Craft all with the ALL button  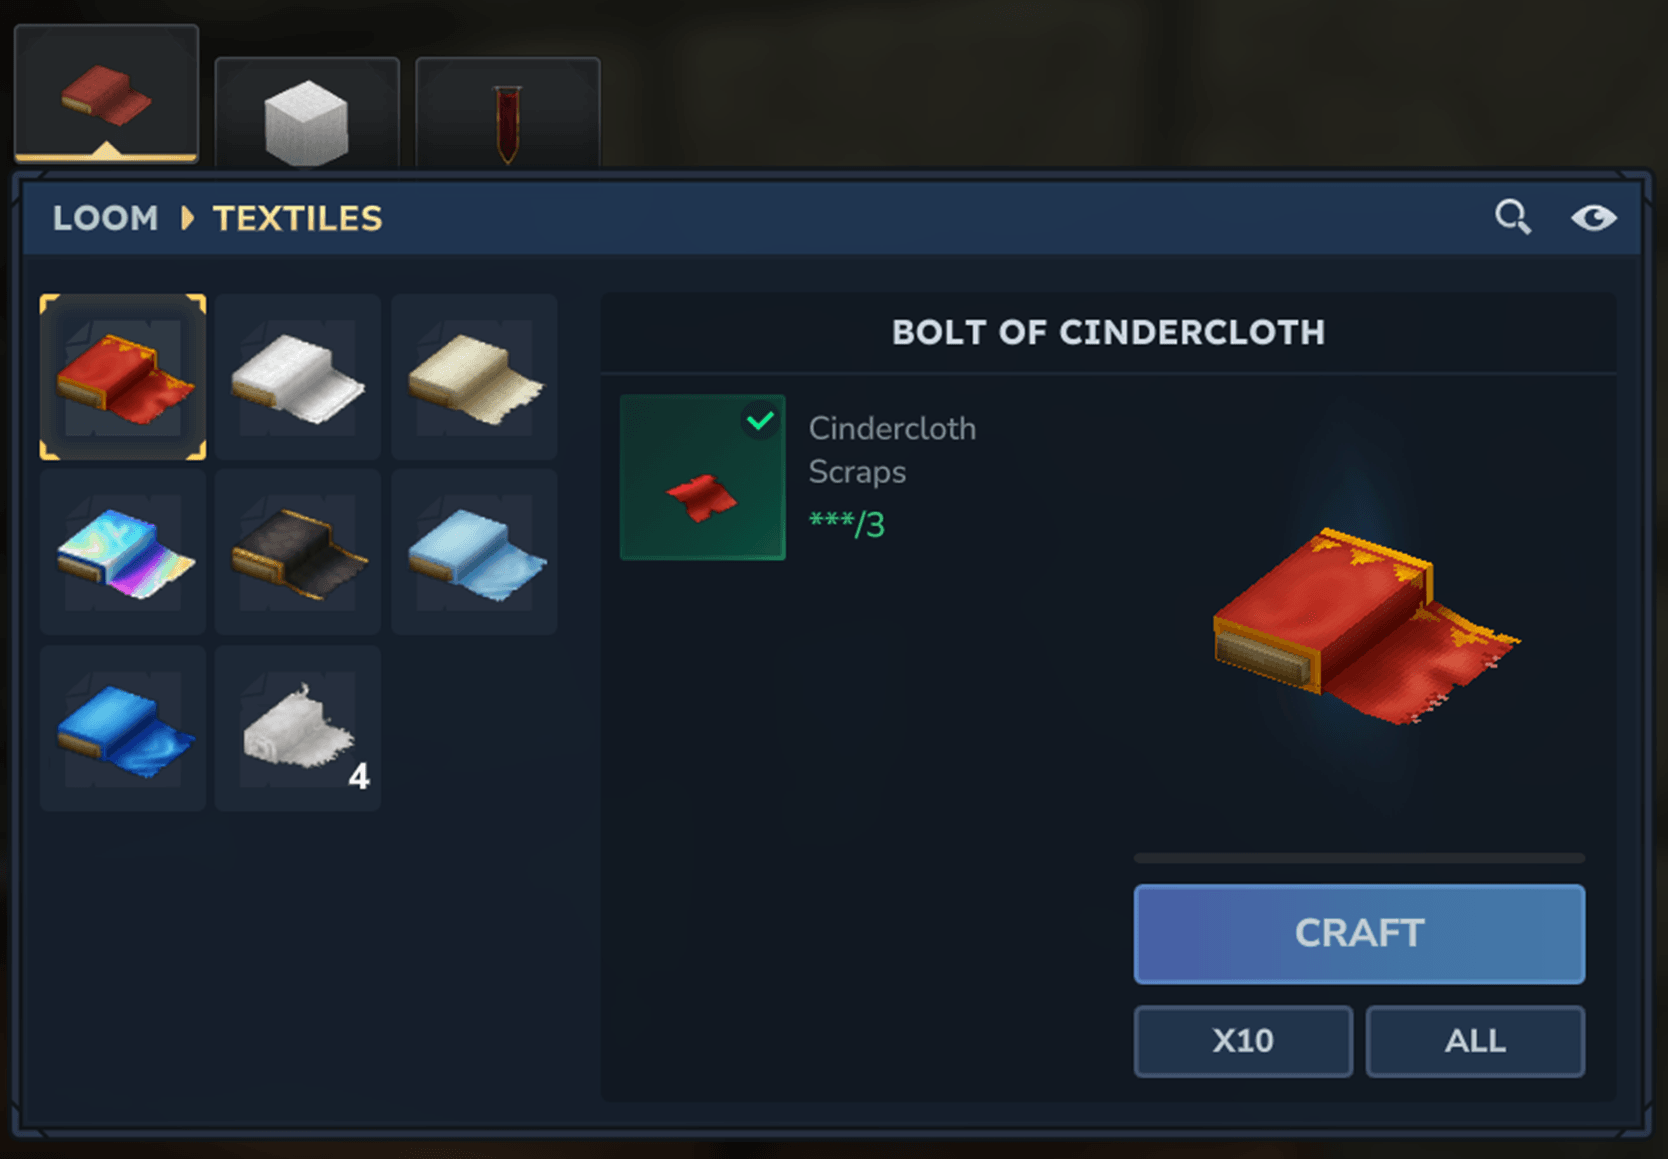pyautogui.click(x=1475, y=1041)
